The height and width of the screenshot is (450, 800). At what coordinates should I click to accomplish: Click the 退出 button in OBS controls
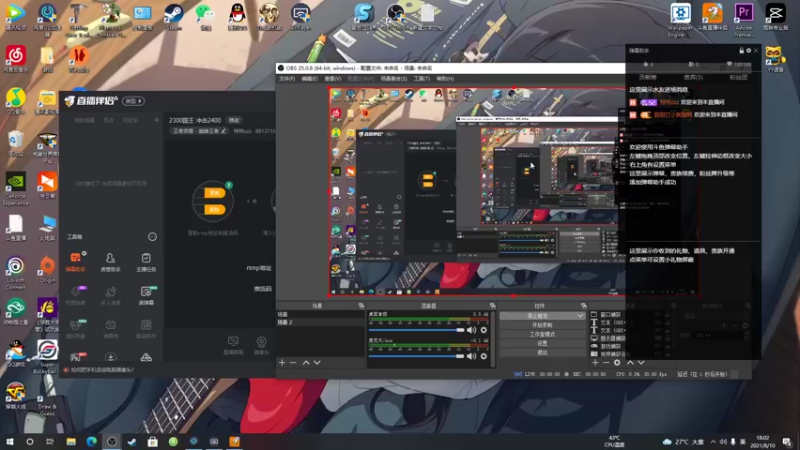pos(542,353)
